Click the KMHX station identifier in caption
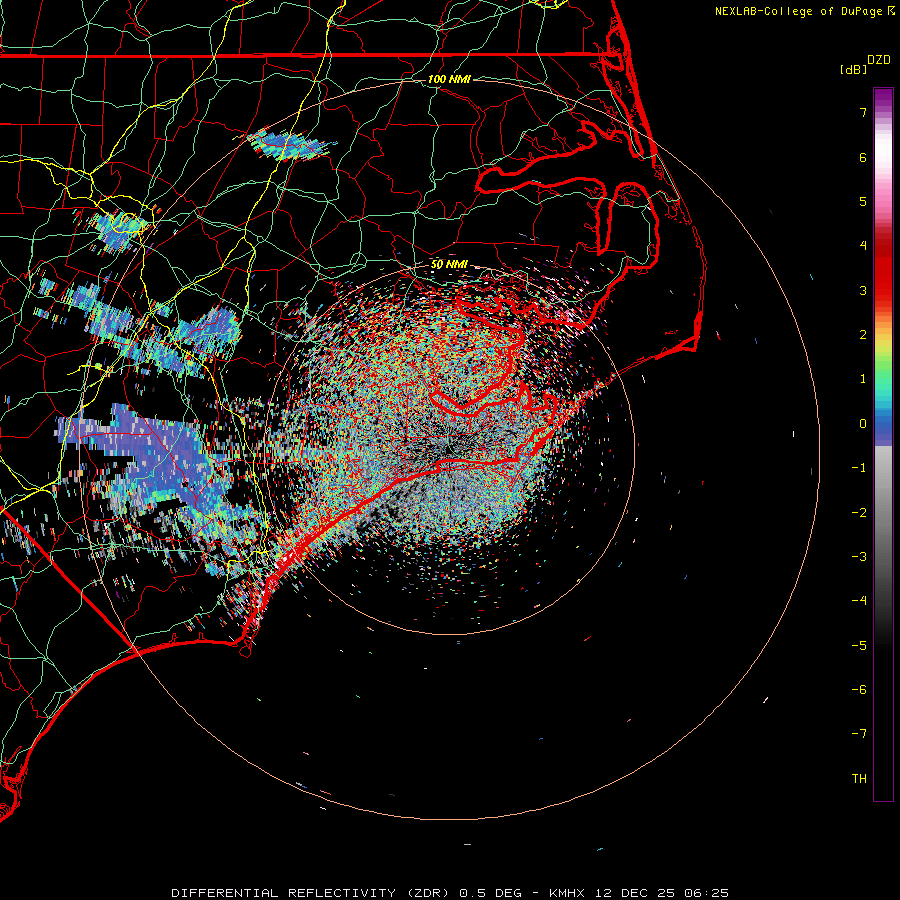 [567, 893]
